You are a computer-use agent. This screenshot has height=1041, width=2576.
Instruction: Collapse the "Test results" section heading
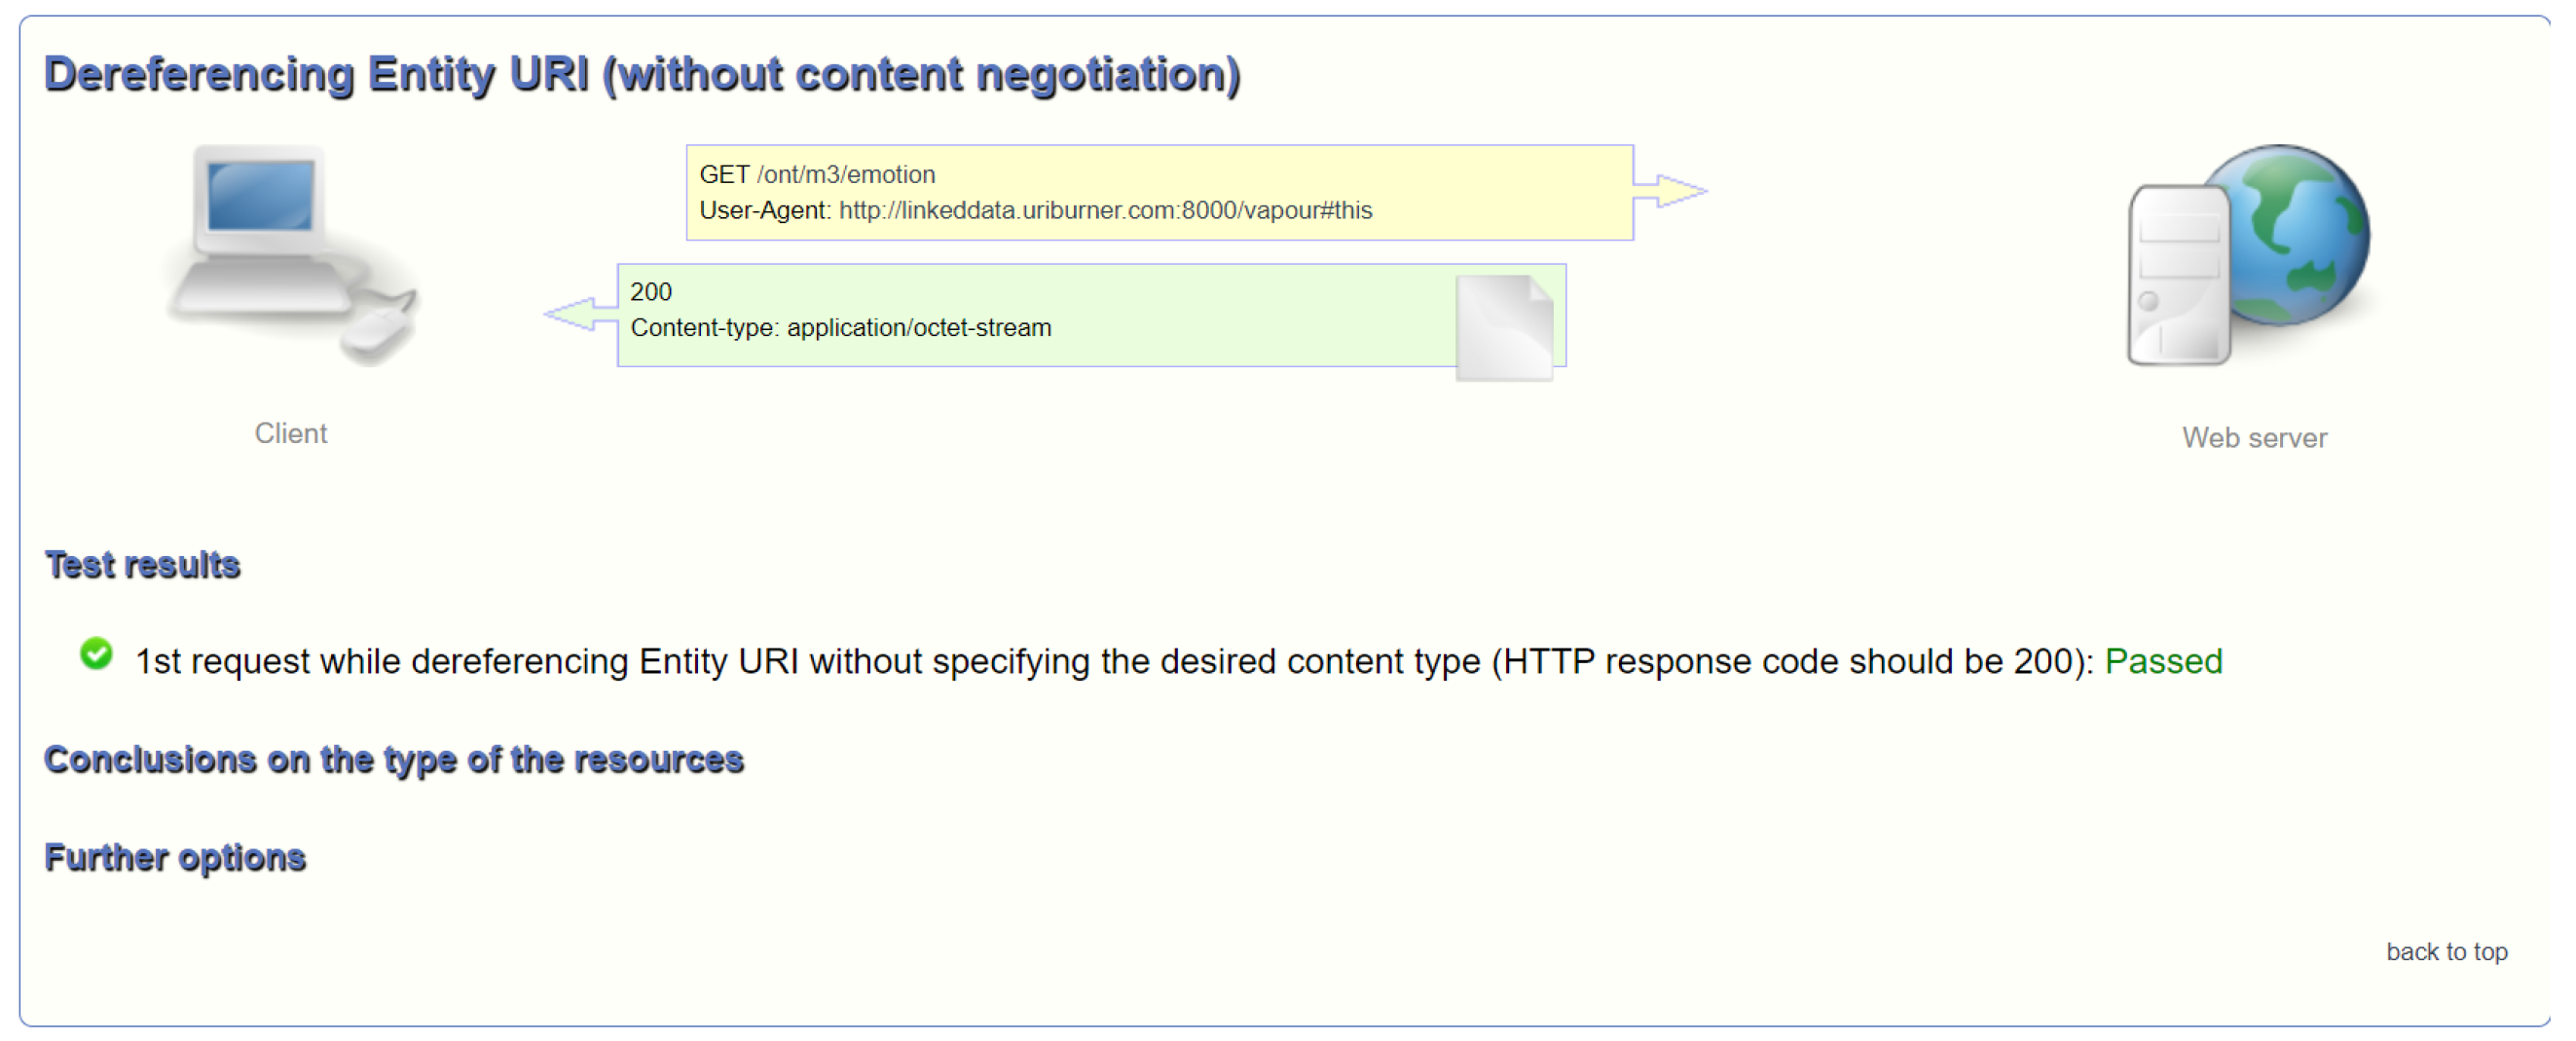coord(142,565)
